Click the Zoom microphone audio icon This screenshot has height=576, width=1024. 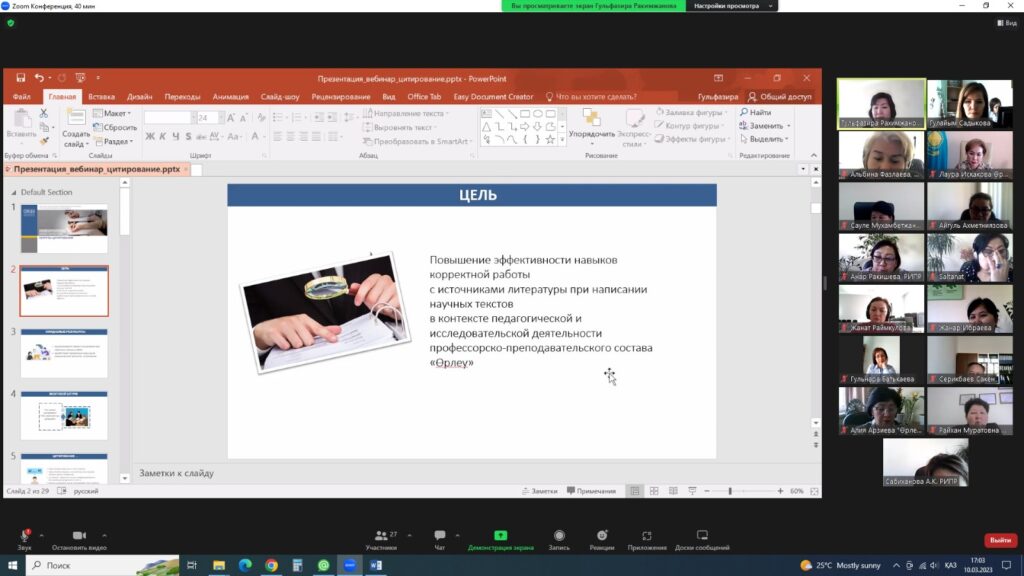tap(24, 536)
